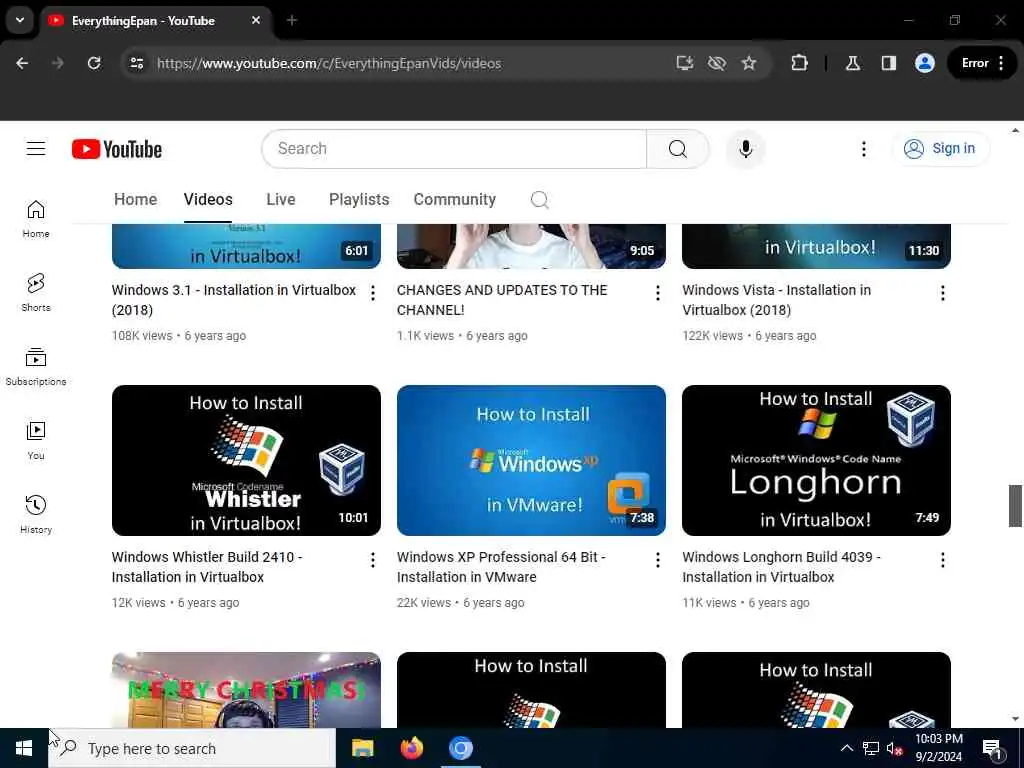Viewport: 1024px width, 768px height.
Task: Open browser extensions puzzle icon
Action: (x=799, y=63)
